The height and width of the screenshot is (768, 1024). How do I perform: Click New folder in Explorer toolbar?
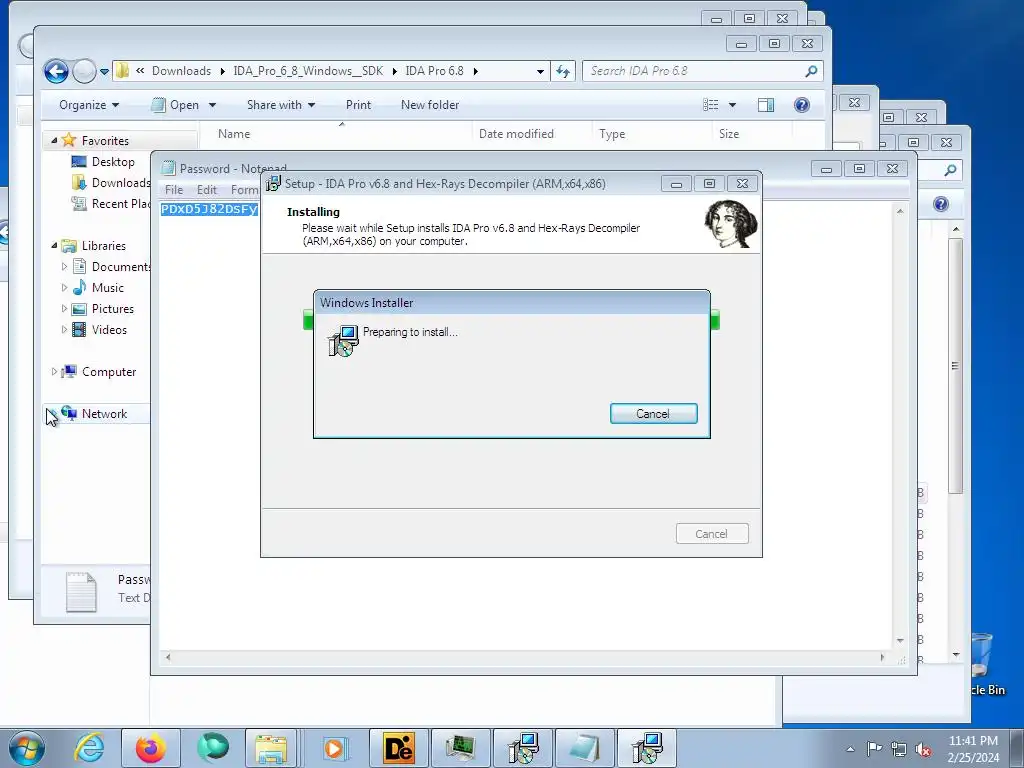pyautogui.click(x=430, y=104)
